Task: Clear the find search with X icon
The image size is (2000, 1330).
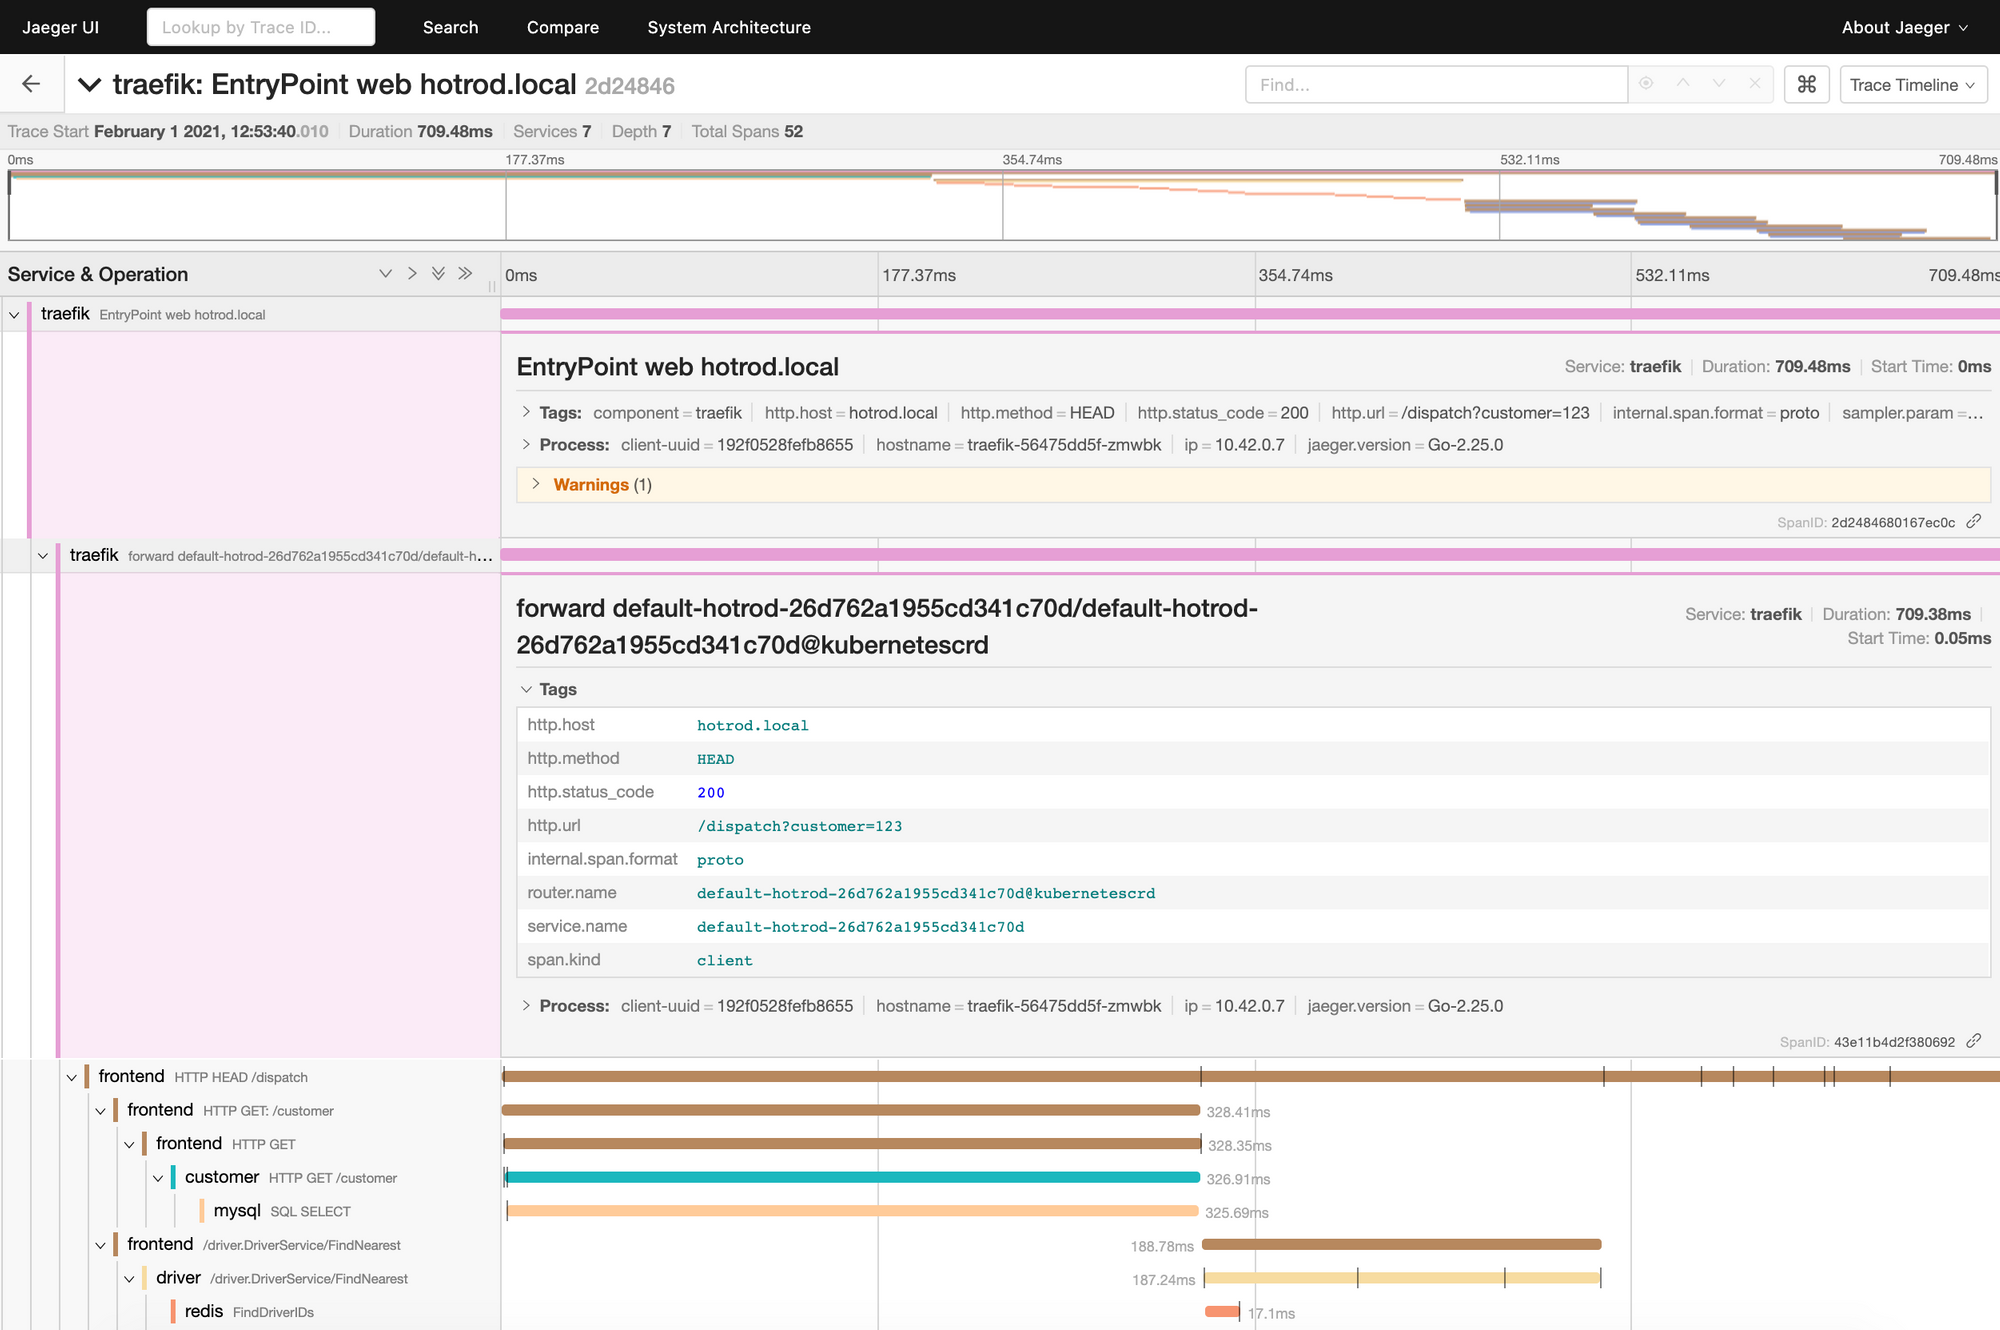Action: tap(1755, 84)
